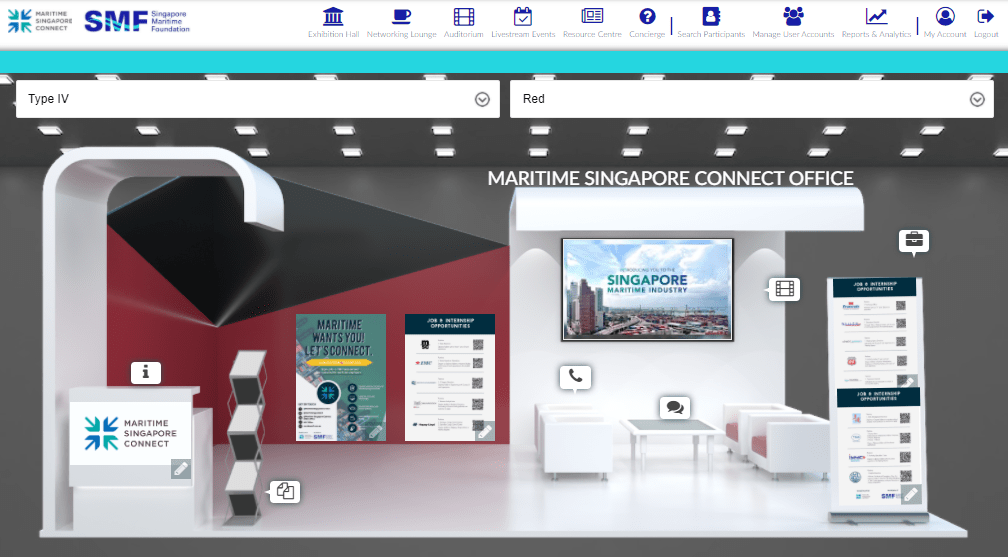Click the Maritime Singapore Connect desk logo

click(x=130, y=433)
